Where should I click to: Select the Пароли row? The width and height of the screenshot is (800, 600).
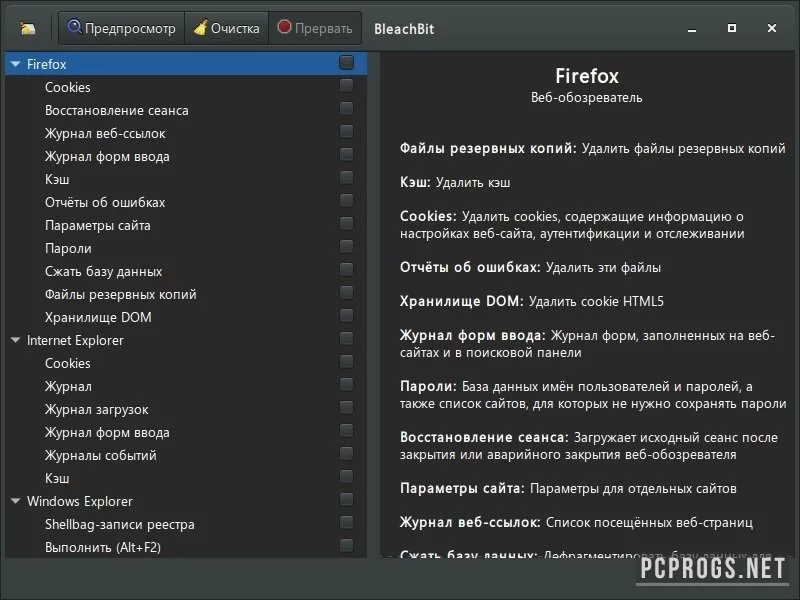coord(186,248)
